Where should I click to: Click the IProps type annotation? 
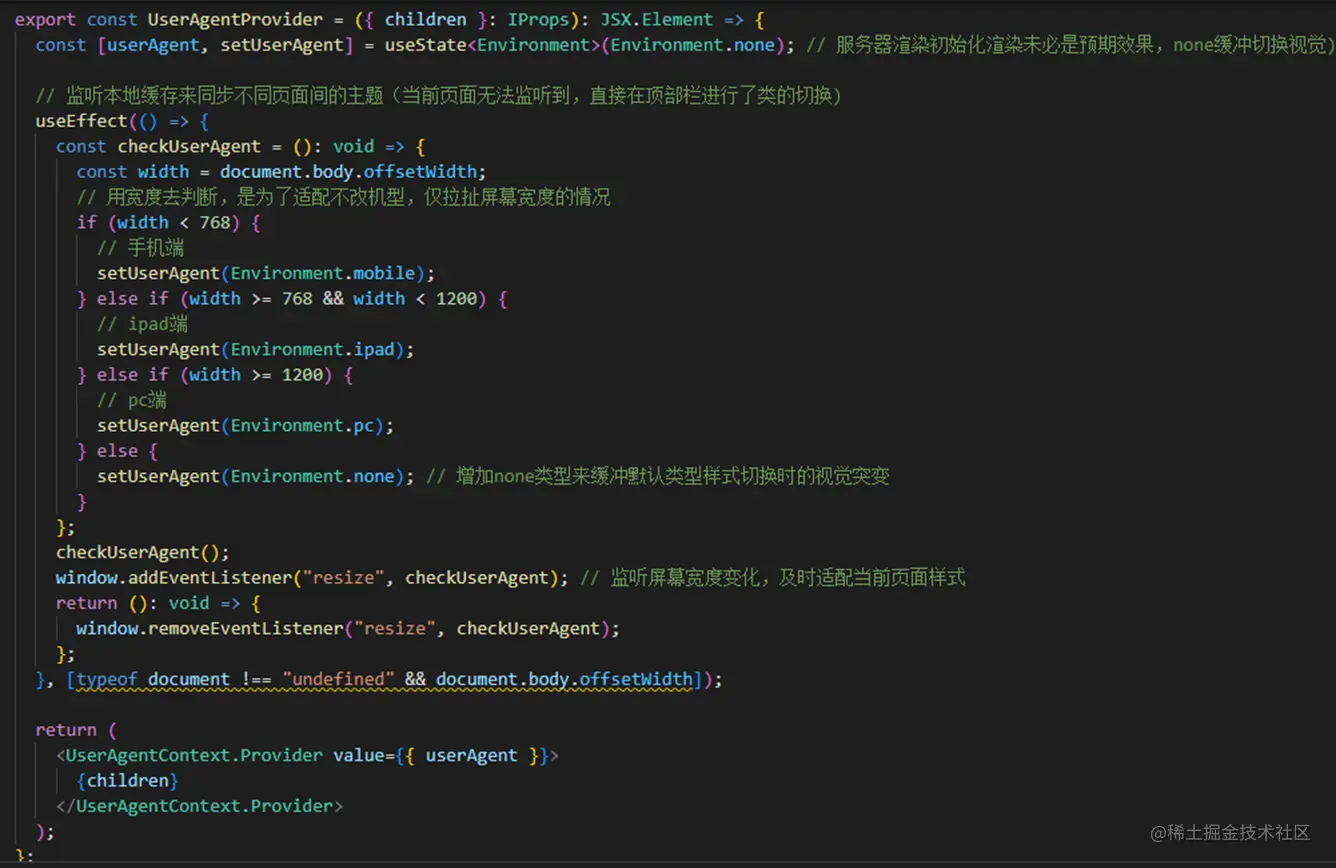(540, 19)
